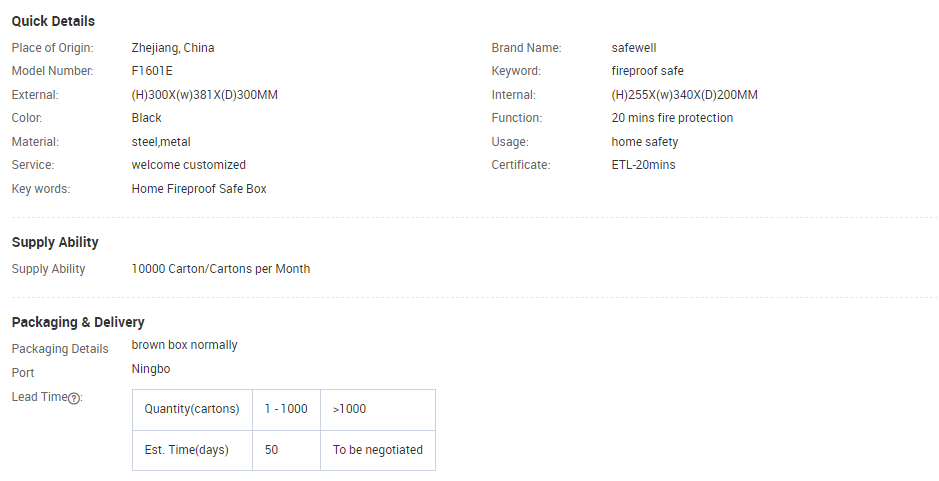
Task: Click the fireproof safe keyword value
Action: [x=647, y=71]
